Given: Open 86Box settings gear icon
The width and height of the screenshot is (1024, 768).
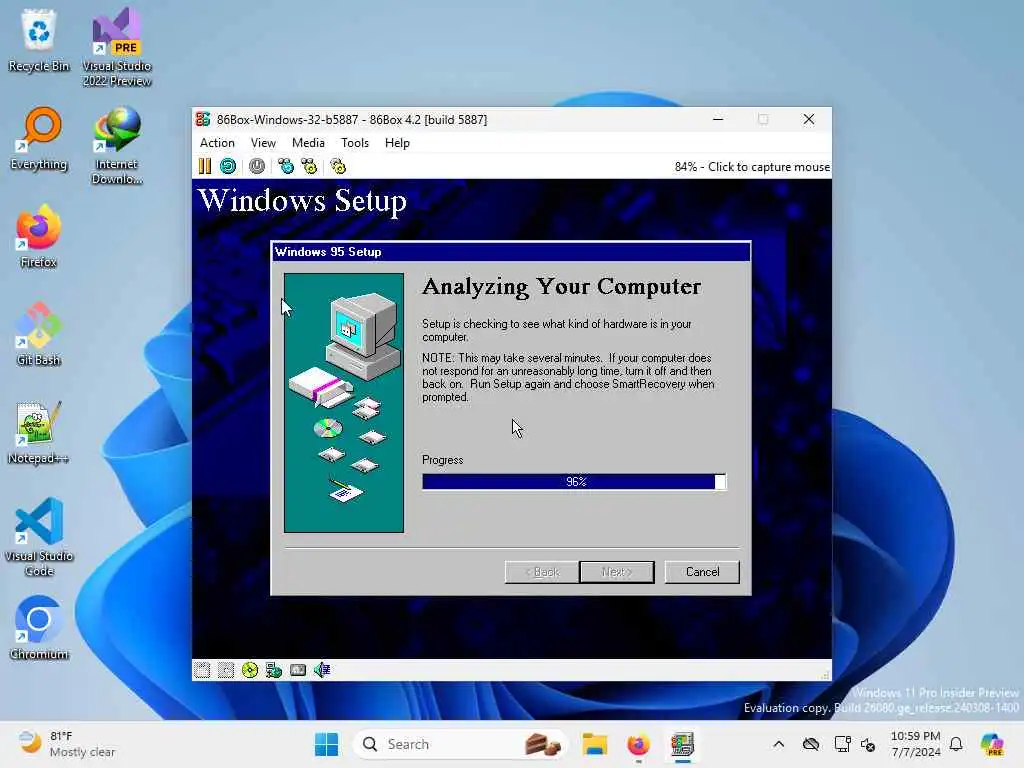Looking at the screenshot, I should [338, 167].
